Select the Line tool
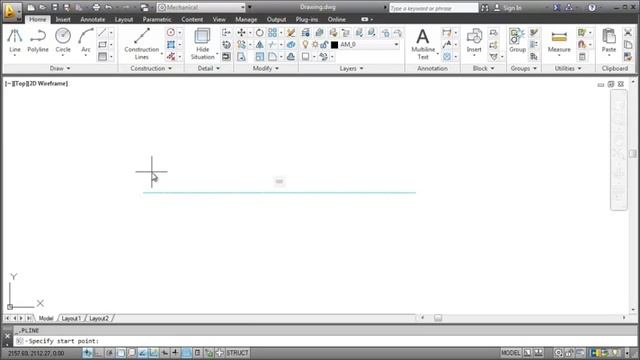This screenshot has height=360, width=640. coord(15,41)
